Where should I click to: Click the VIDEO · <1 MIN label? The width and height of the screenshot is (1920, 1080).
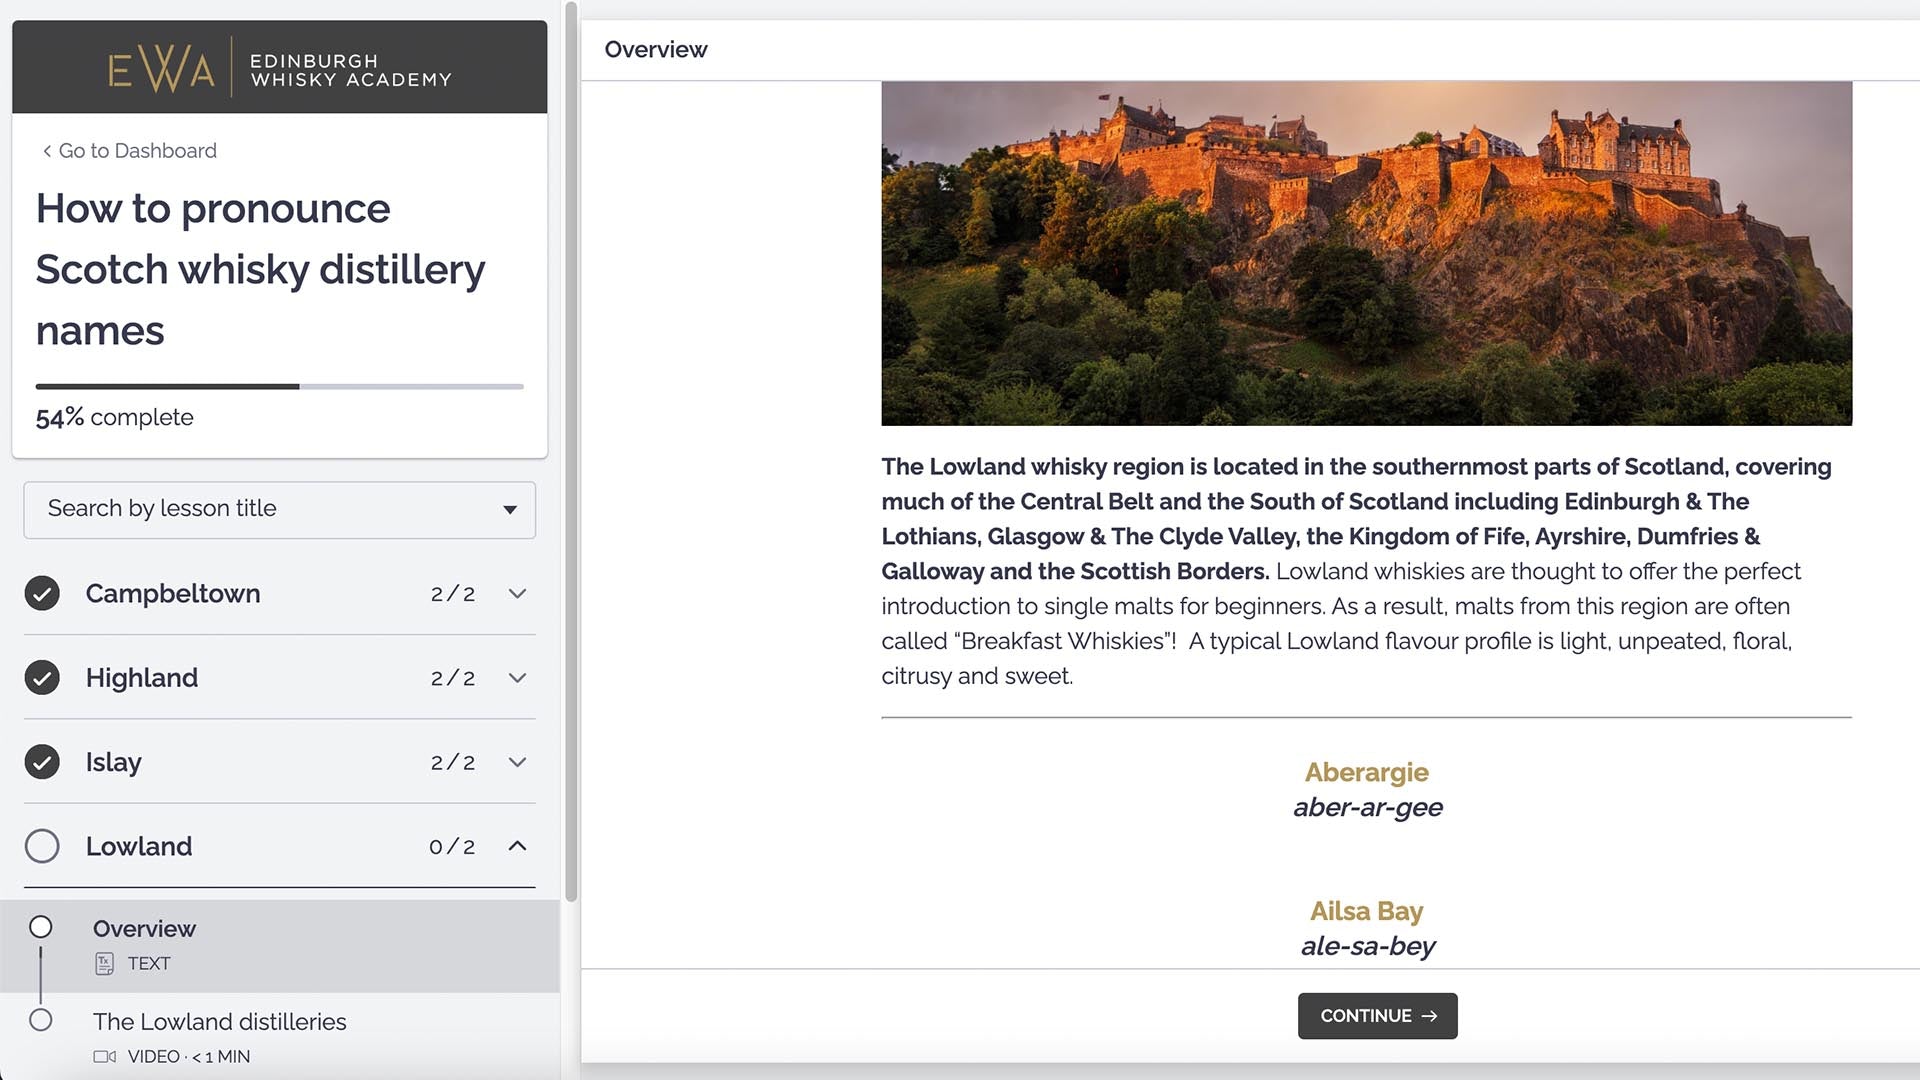pos(189,1056)
